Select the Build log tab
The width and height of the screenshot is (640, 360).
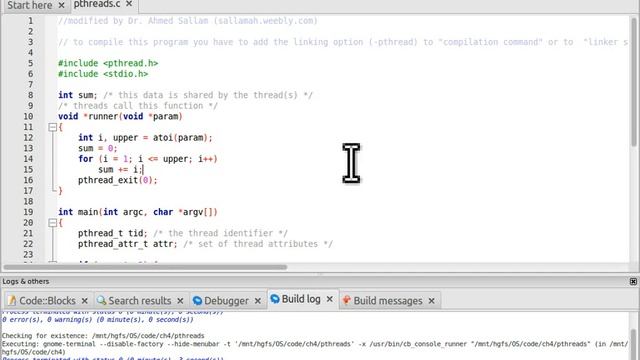(301, 299)
